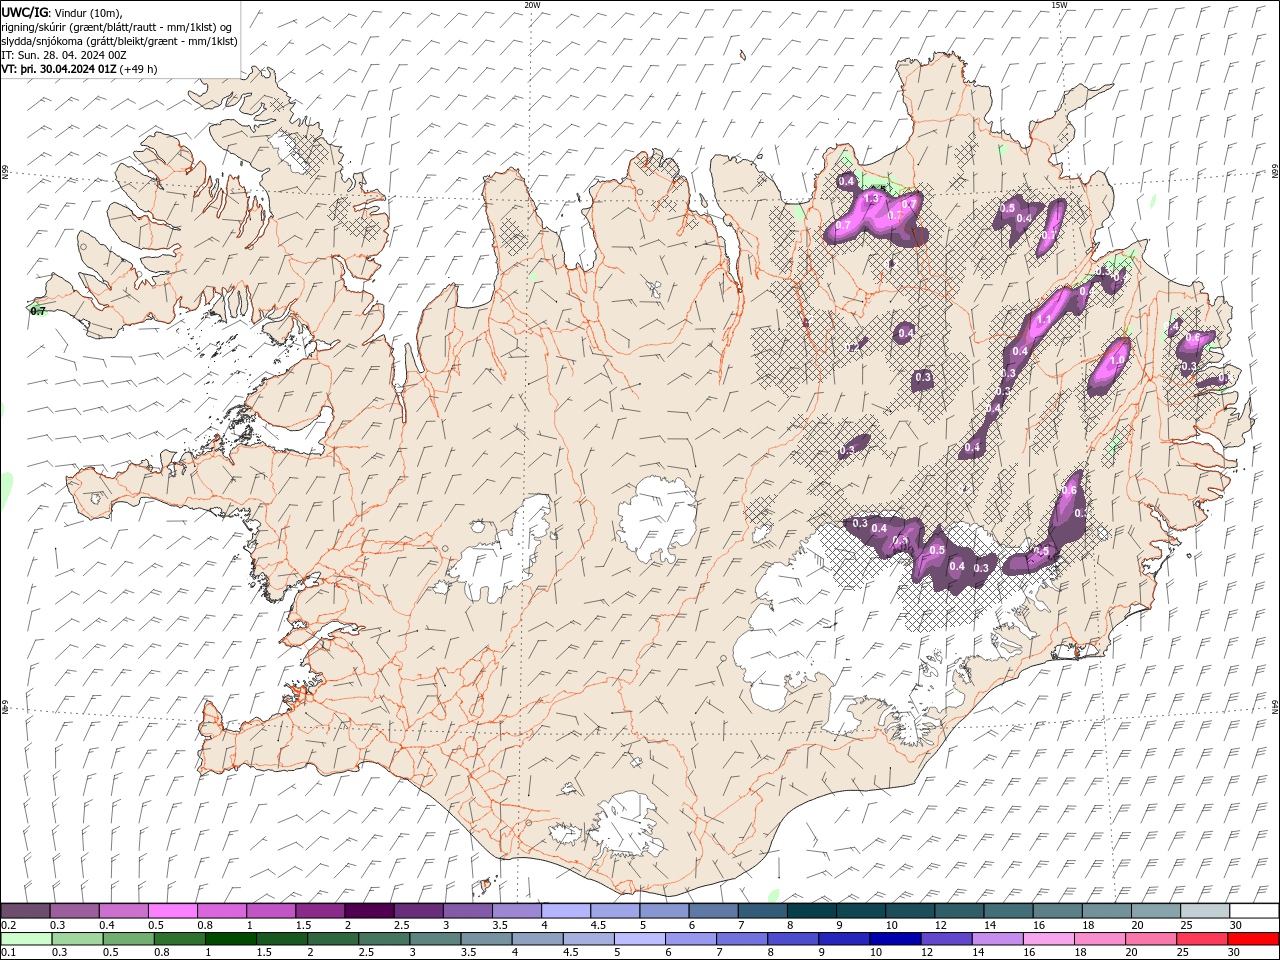
Task: Pick the light periwinkle swatch labeled 4 in top row
Action: coord(566,911)
